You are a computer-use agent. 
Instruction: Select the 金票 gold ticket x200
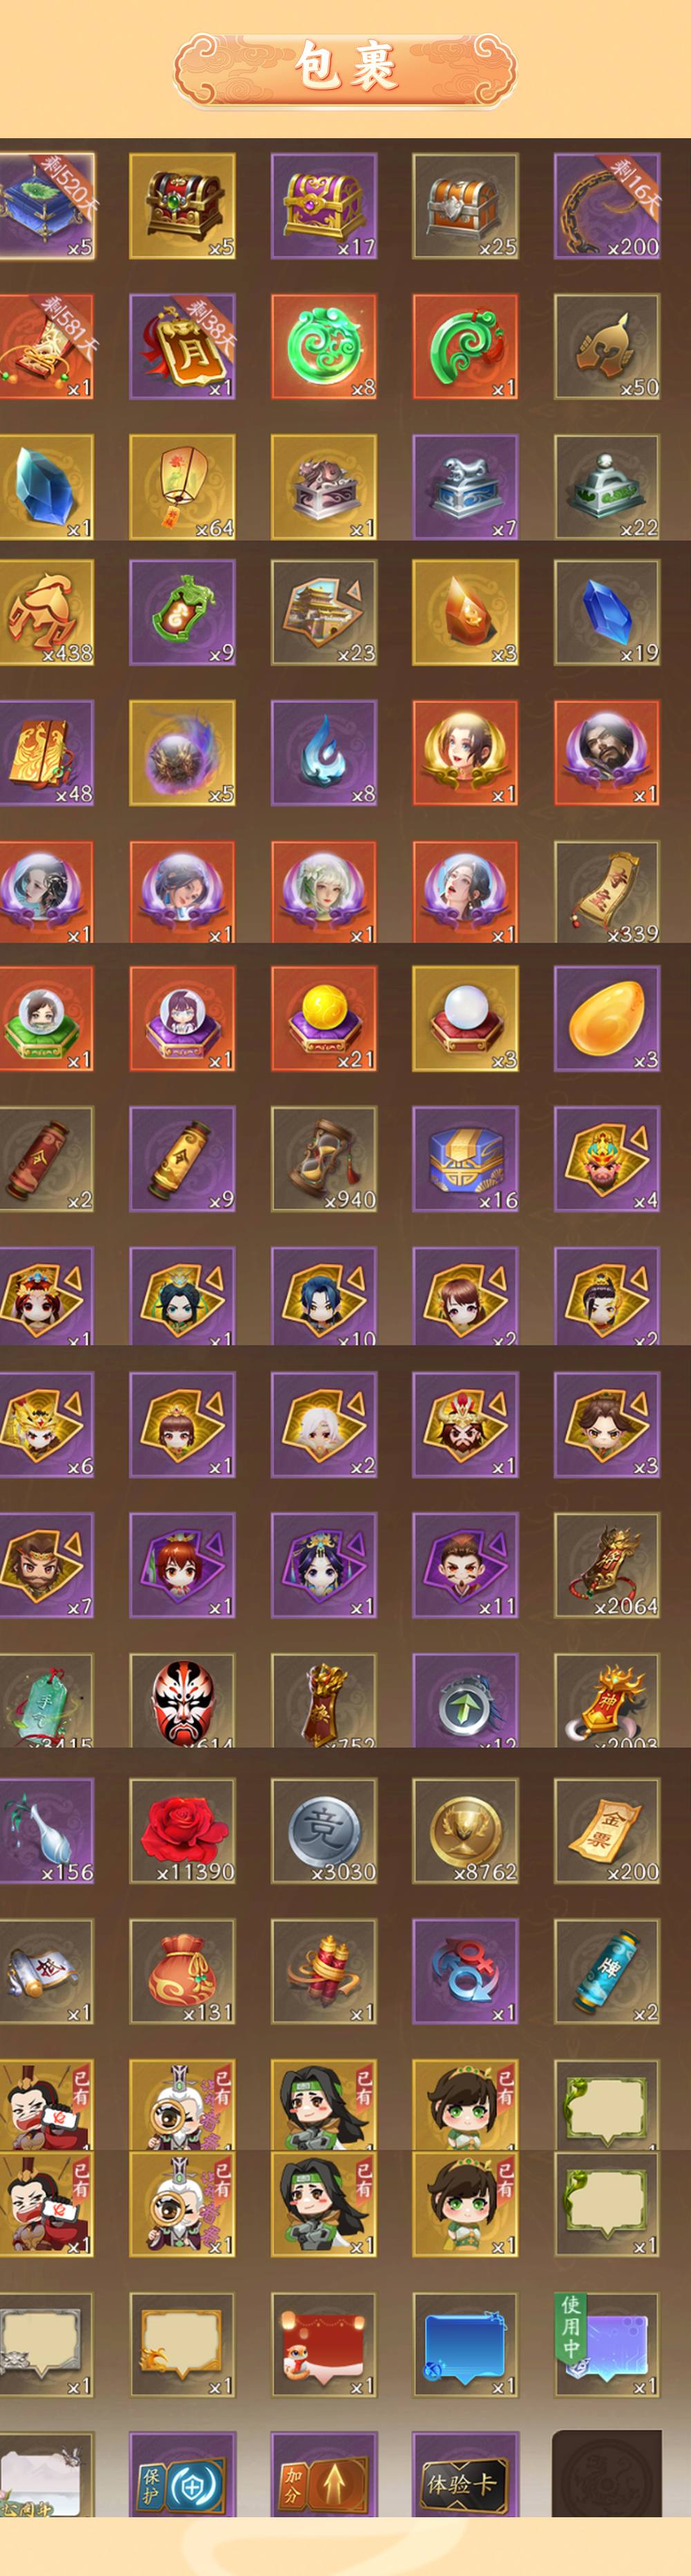pos(607,1831)
